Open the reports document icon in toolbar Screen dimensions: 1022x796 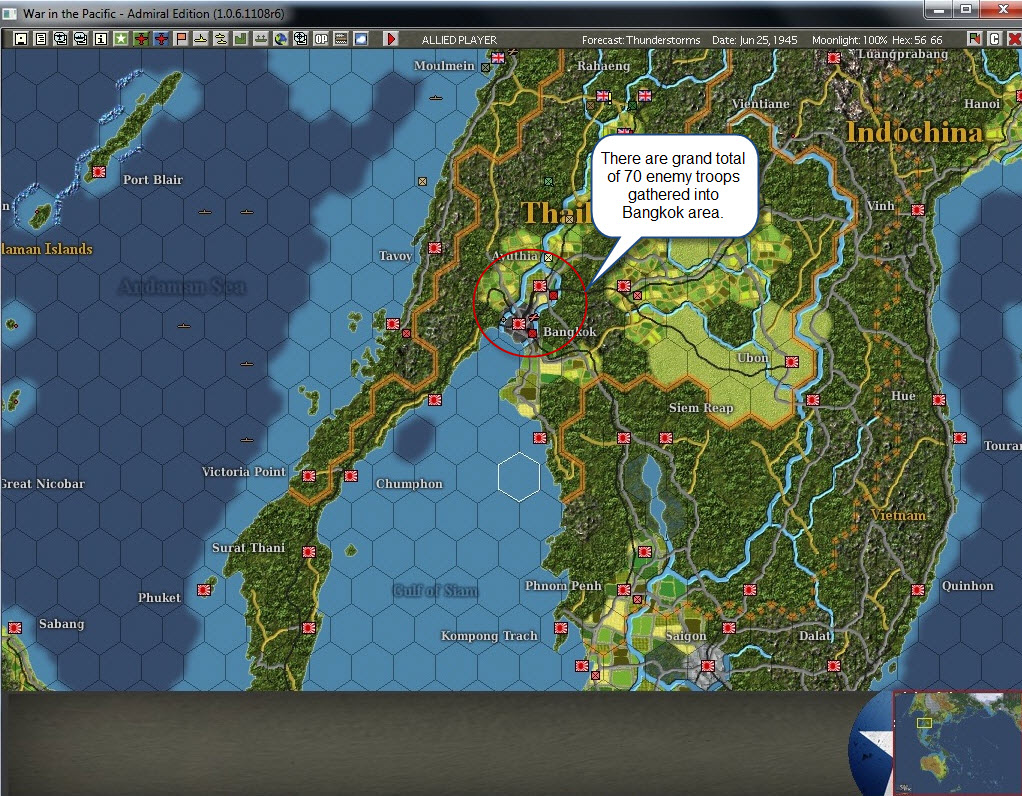pos(41,39)
